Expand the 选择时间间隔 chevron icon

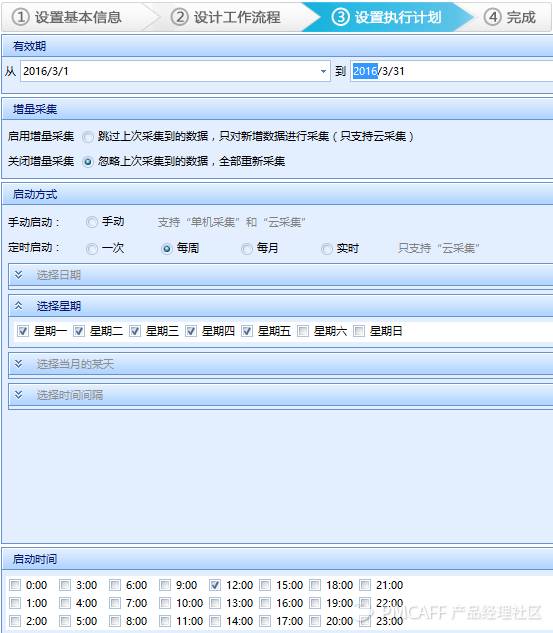tap(19, 394)
